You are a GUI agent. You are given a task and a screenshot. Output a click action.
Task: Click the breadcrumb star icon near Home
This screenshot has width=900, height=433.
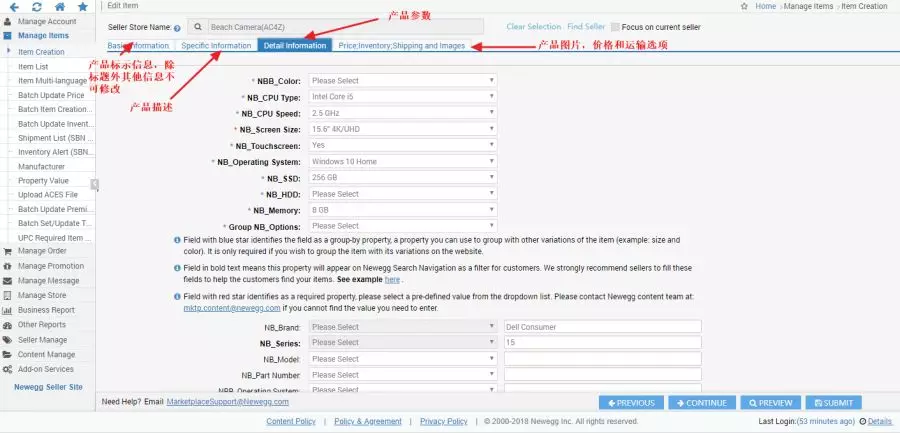[x=744, y=6]
